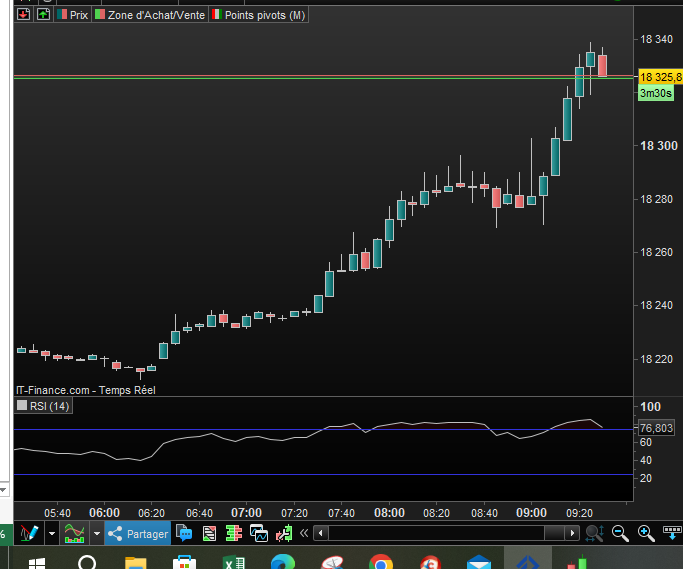Click the 3m30s countdown timer label
Screen dimensions: 683x569
click(x=656, y=93)
